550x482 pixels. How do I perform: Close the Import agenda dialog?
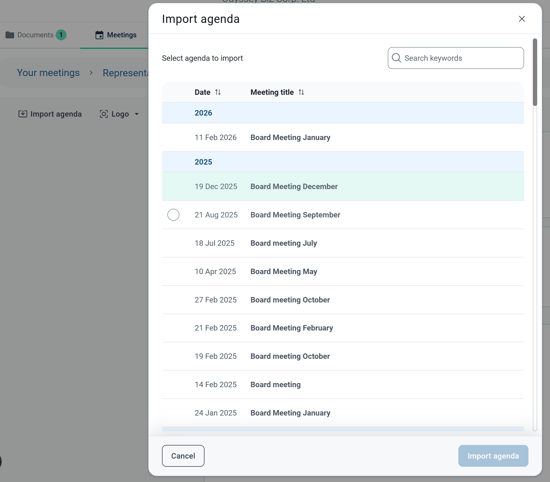(522, 19)
